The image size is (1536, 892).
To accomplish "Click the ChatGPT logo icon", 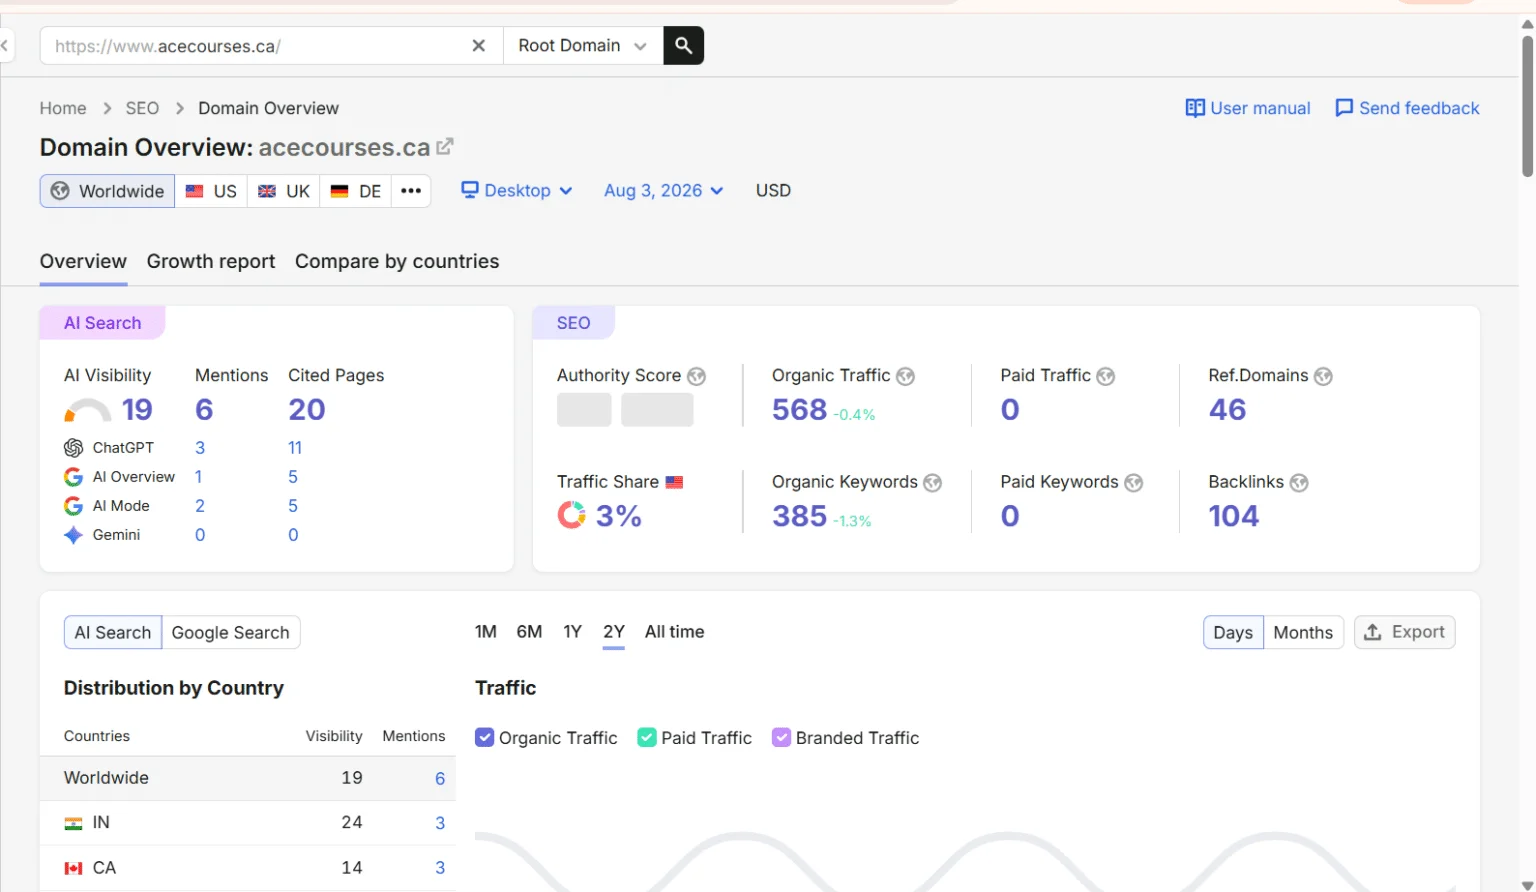I will coord(73,448).
